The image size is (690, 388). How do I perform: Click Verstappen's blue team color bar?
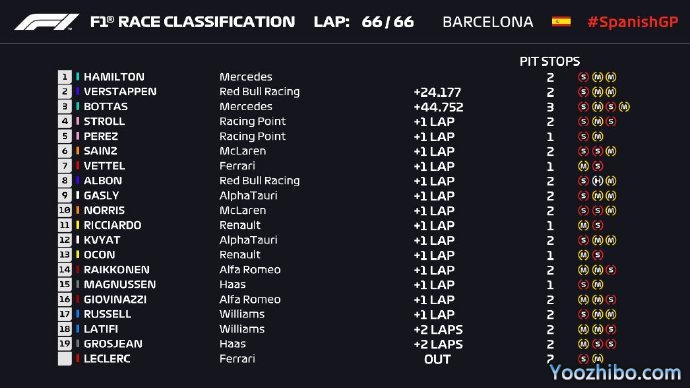(77, 92)
